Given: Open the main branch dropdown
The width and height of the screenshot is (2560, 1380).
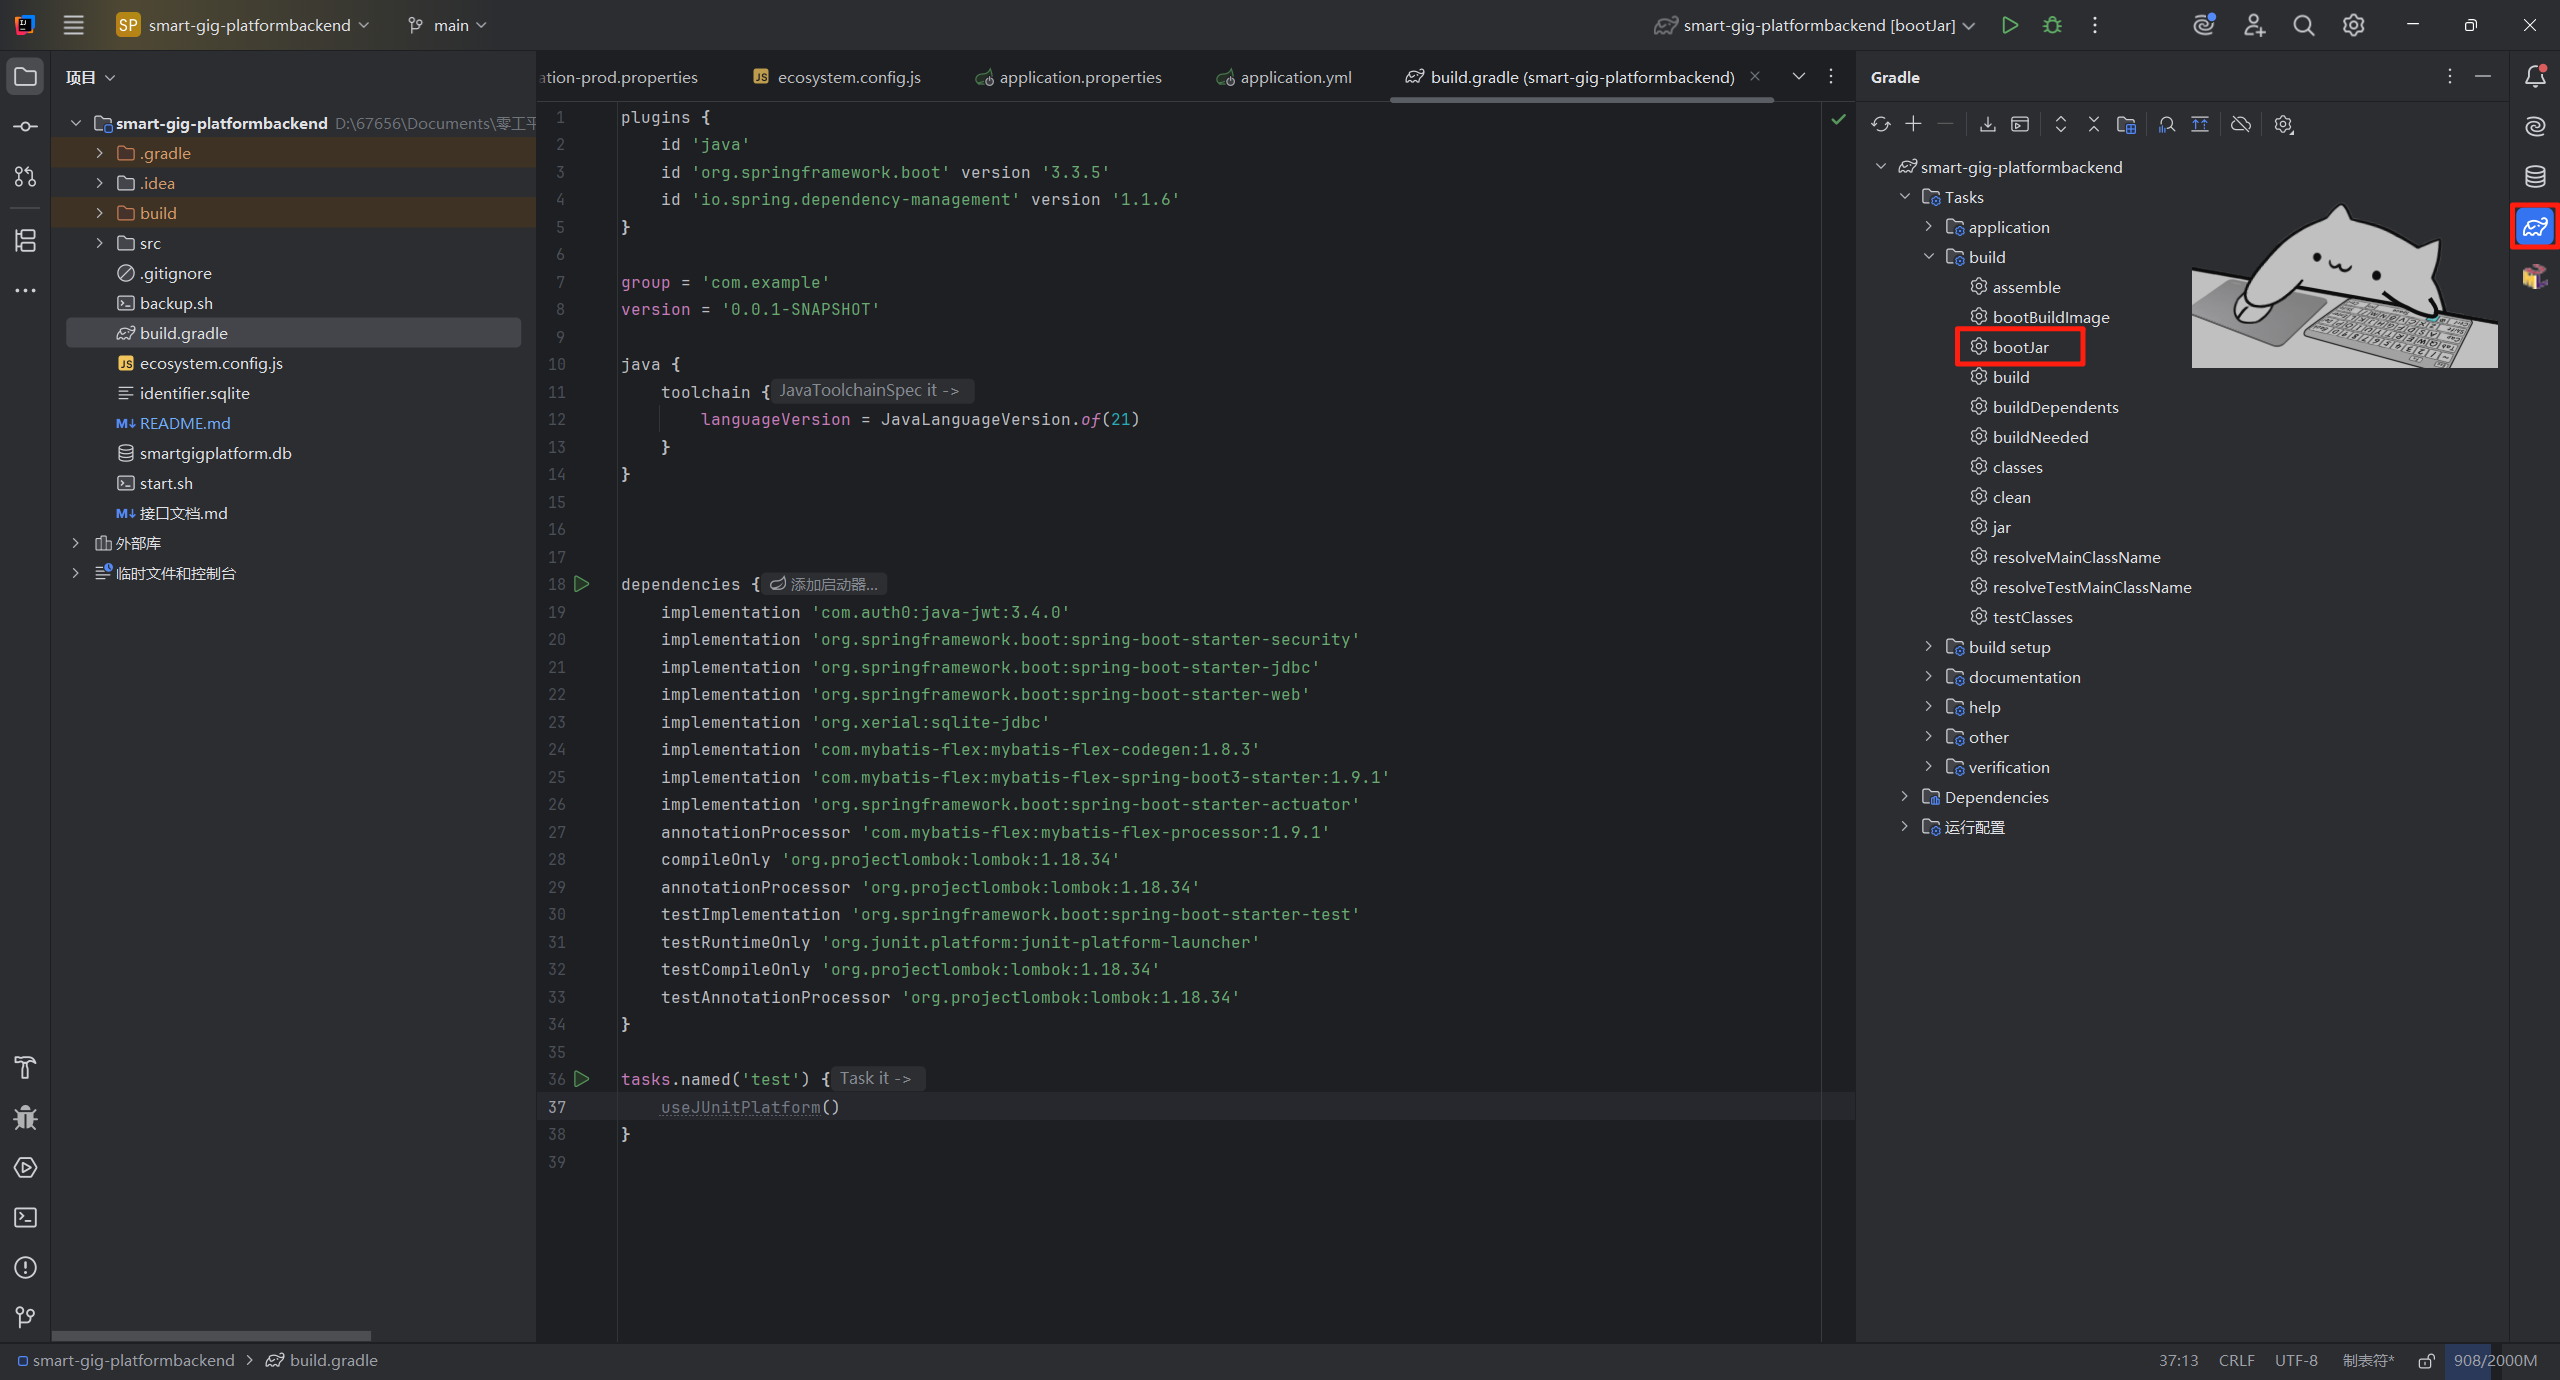Looking at the screenshot, I should point(448,25).
